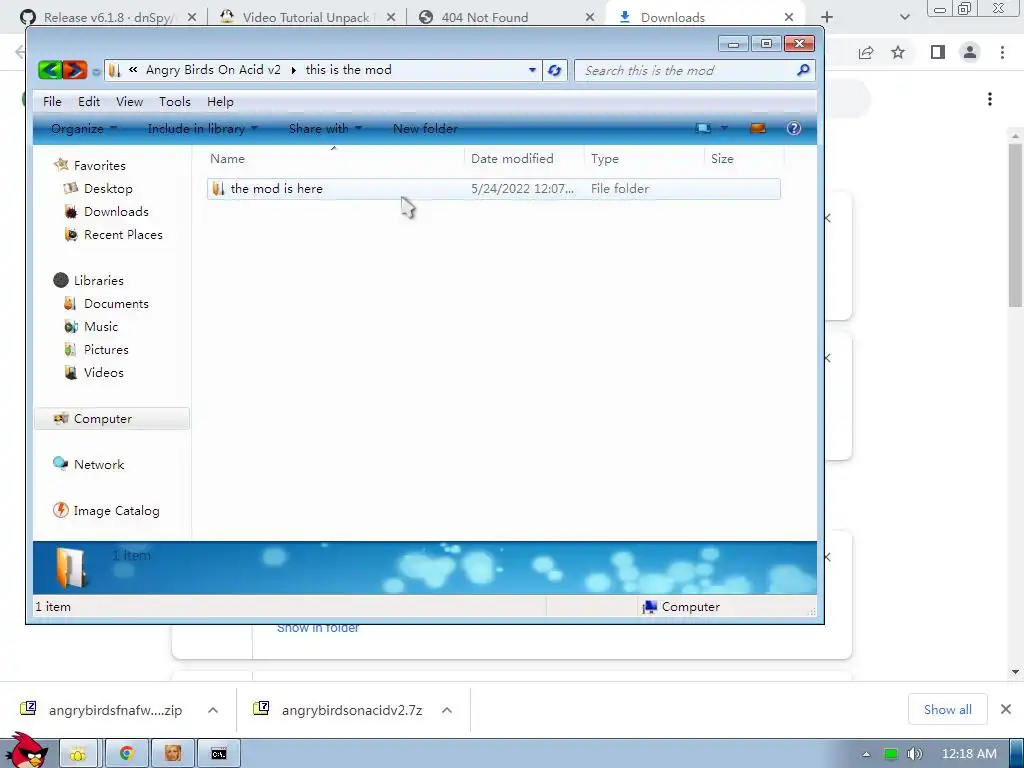This screenshot has width=1024, height=768.
Task: Click Show all downloads button
Action: click(948, 709)
